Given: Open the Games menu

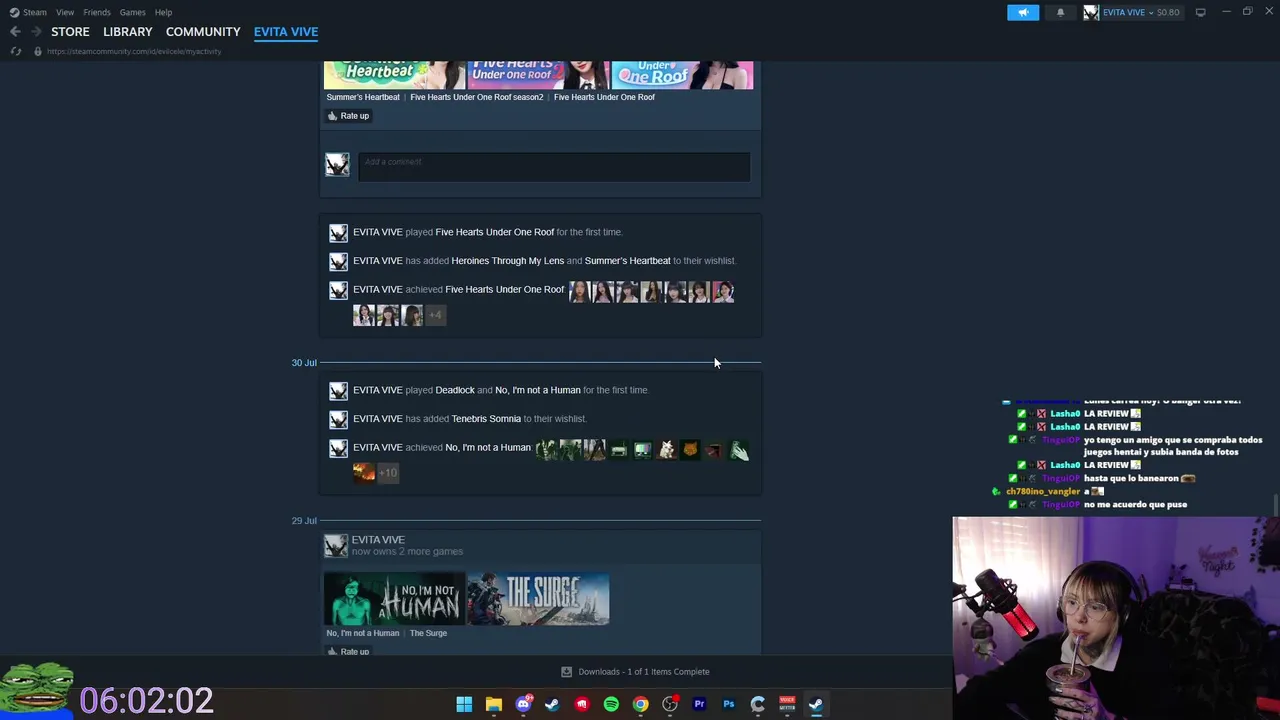Looking at the screenshot, I should [132, 12].
